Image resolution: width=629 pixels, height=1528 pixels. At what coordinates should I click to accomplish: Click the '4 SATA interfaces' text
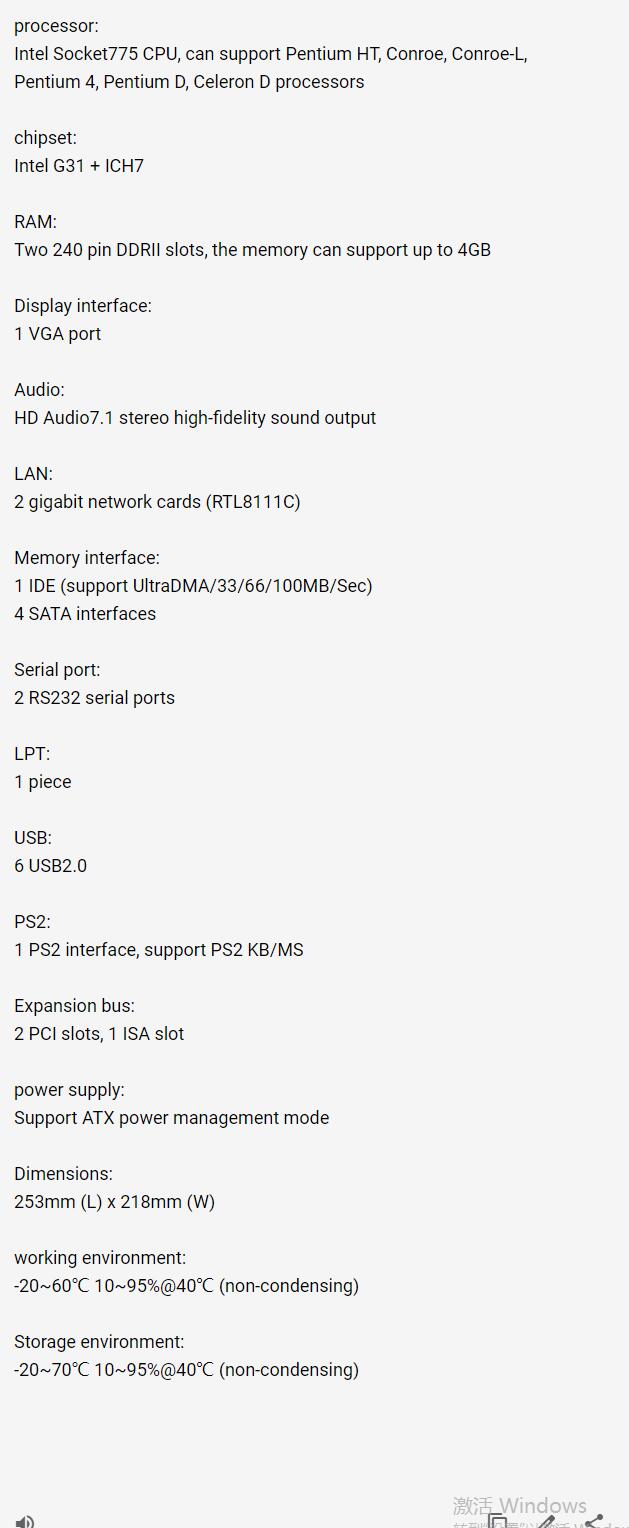85,614
